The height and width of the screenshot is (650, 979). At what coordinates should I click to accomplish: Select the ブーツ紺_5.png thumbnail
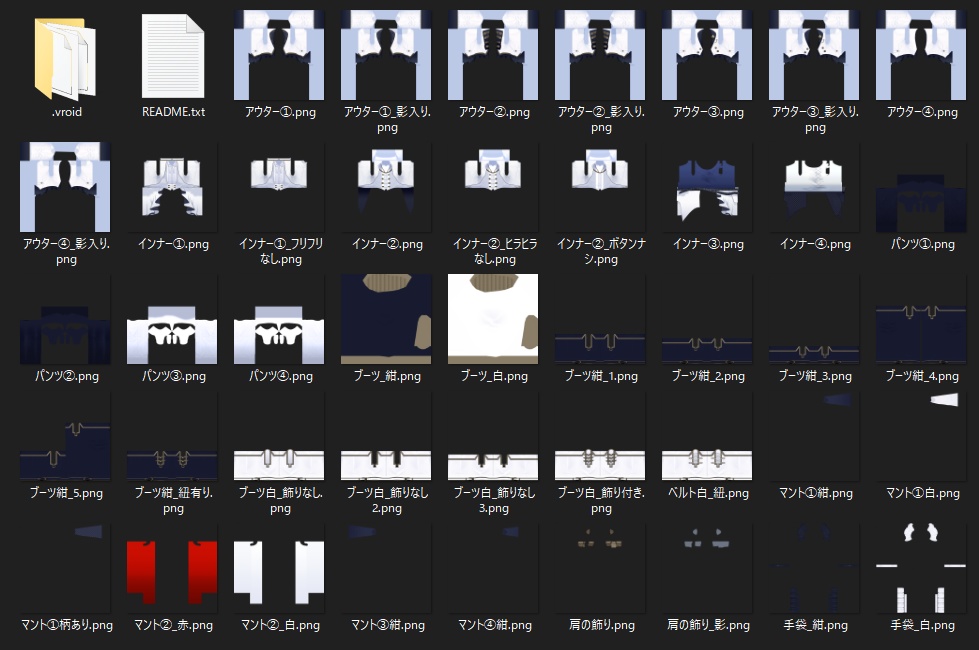click(65, 436)
